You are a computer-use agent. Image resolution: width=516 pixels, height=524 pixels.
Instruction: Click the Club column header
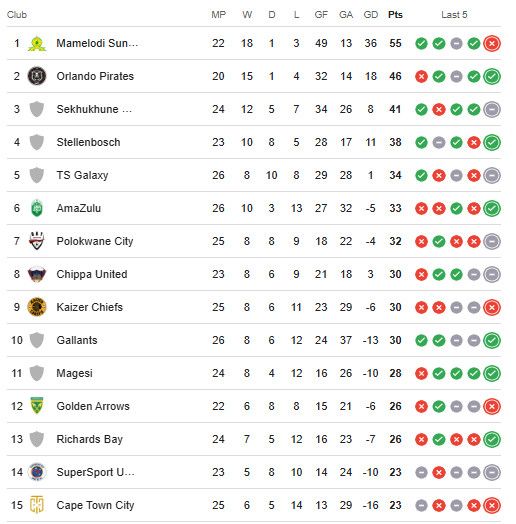coord(17,15)
